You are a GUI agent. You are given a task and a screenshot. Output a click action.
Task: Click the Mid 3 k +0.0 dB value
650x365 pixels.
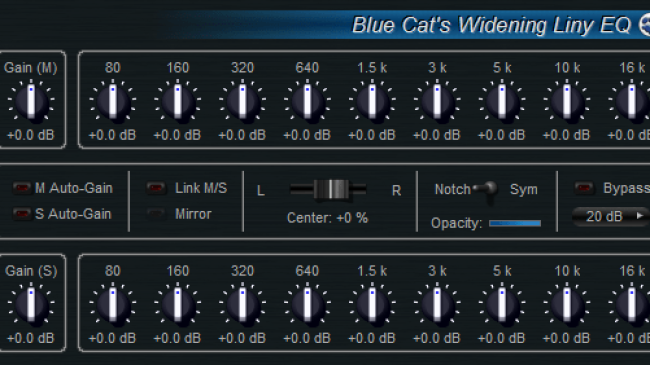pyautogui.click(x=437, y=135)
